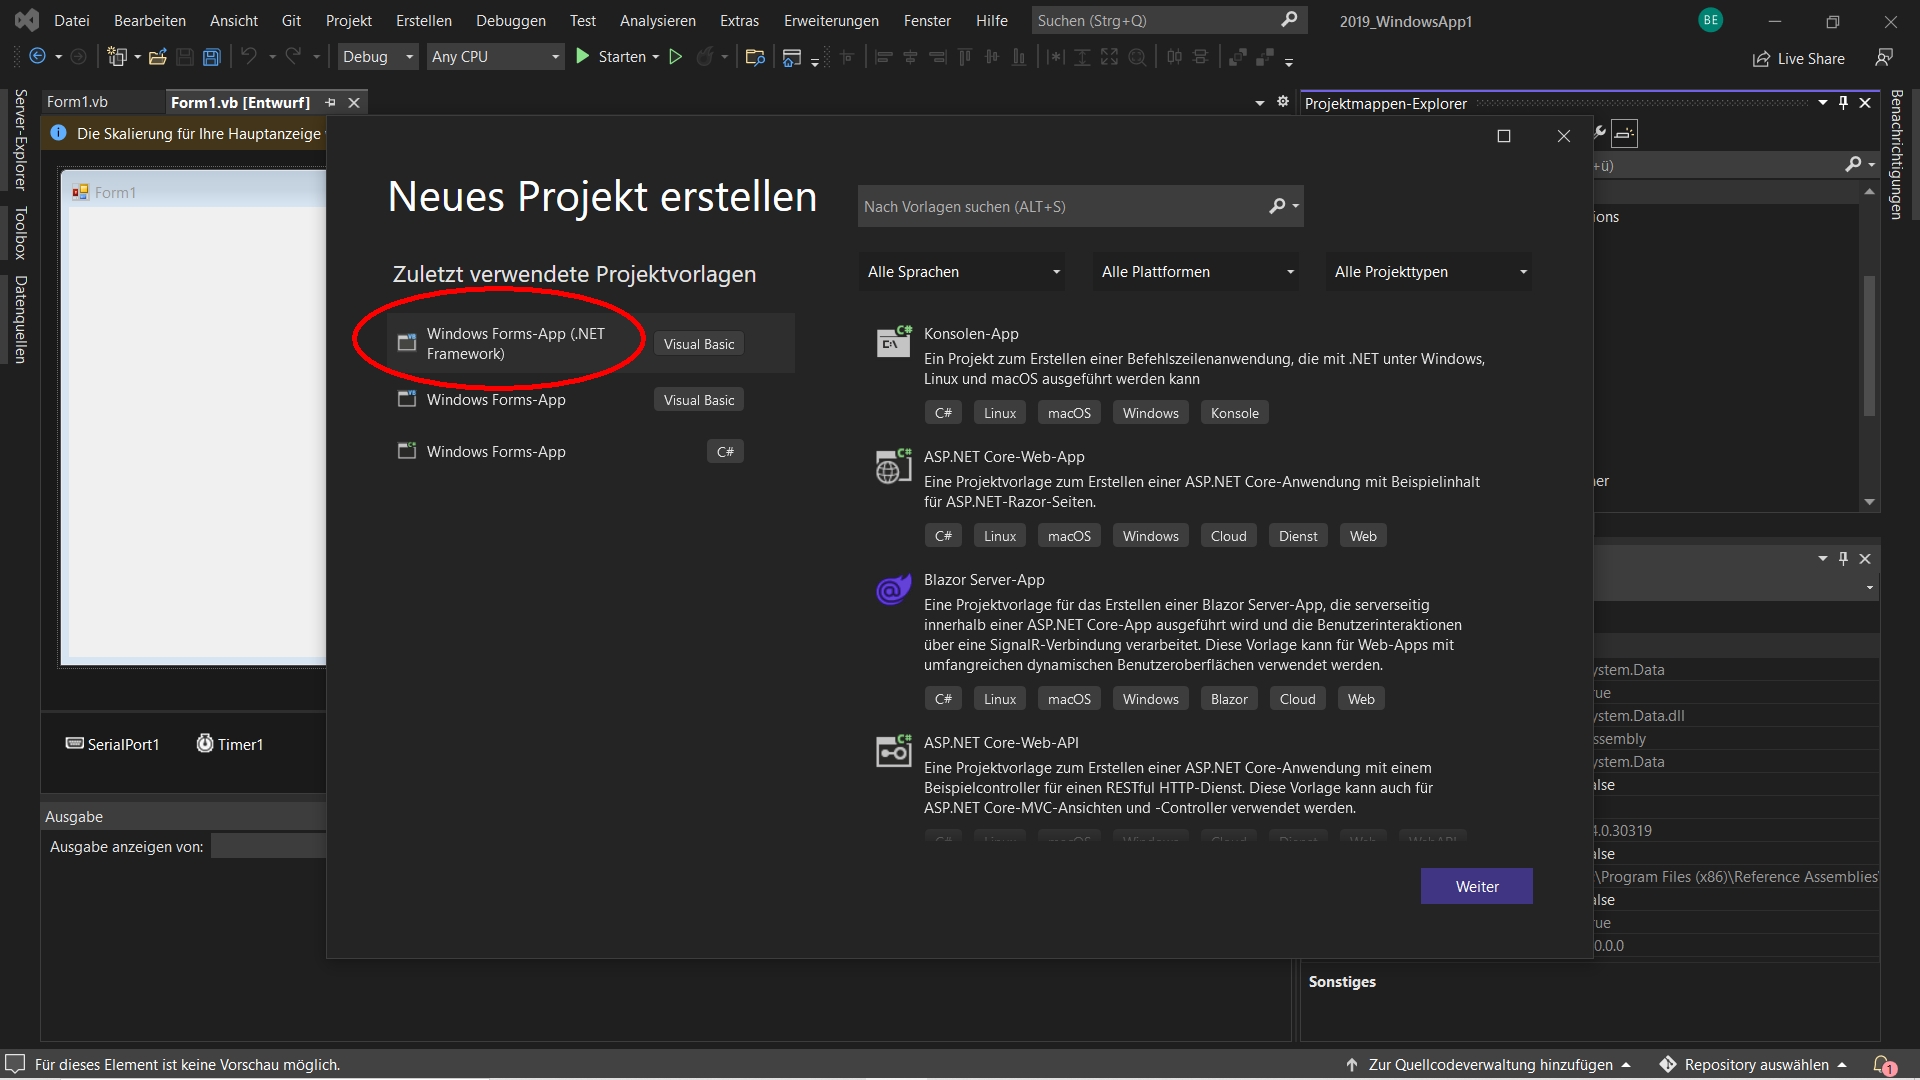This screenshot has height=1080, width=1920.
Task: Click the save all icon
Action: (x=211, y=57)
